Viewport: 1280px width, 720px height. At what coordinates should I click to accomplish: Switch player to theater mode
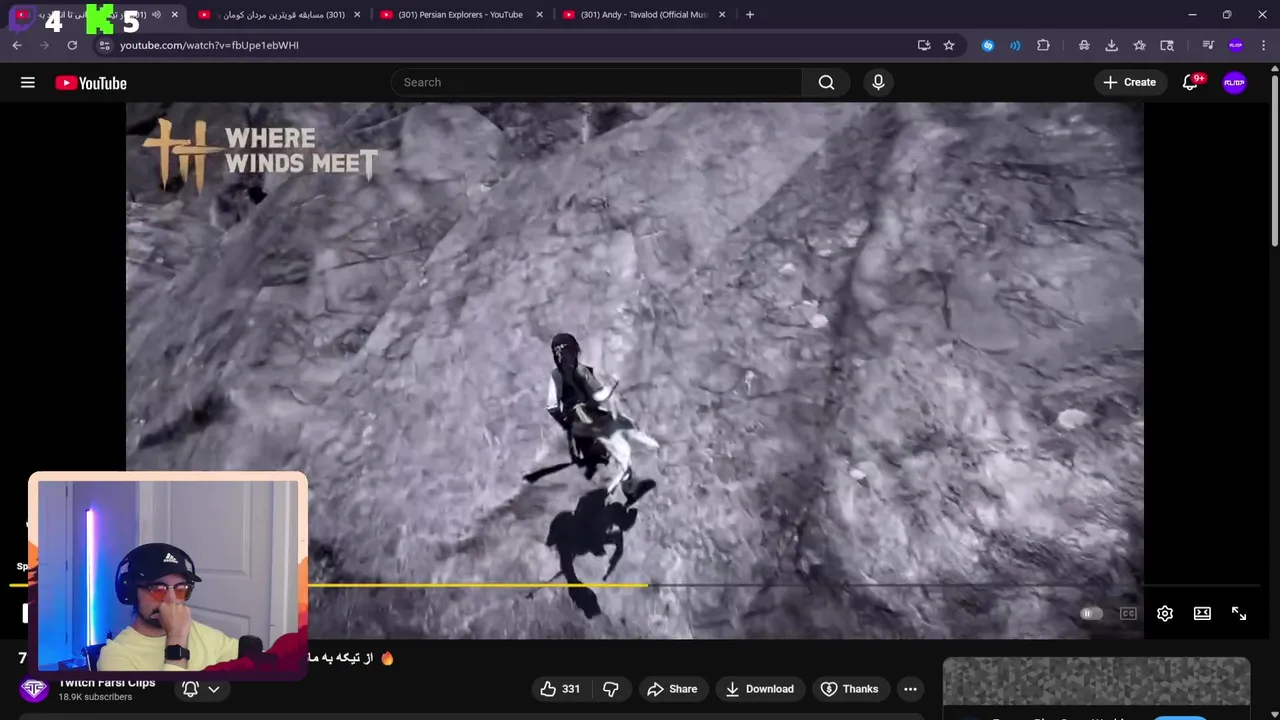tap(1202, 614)
